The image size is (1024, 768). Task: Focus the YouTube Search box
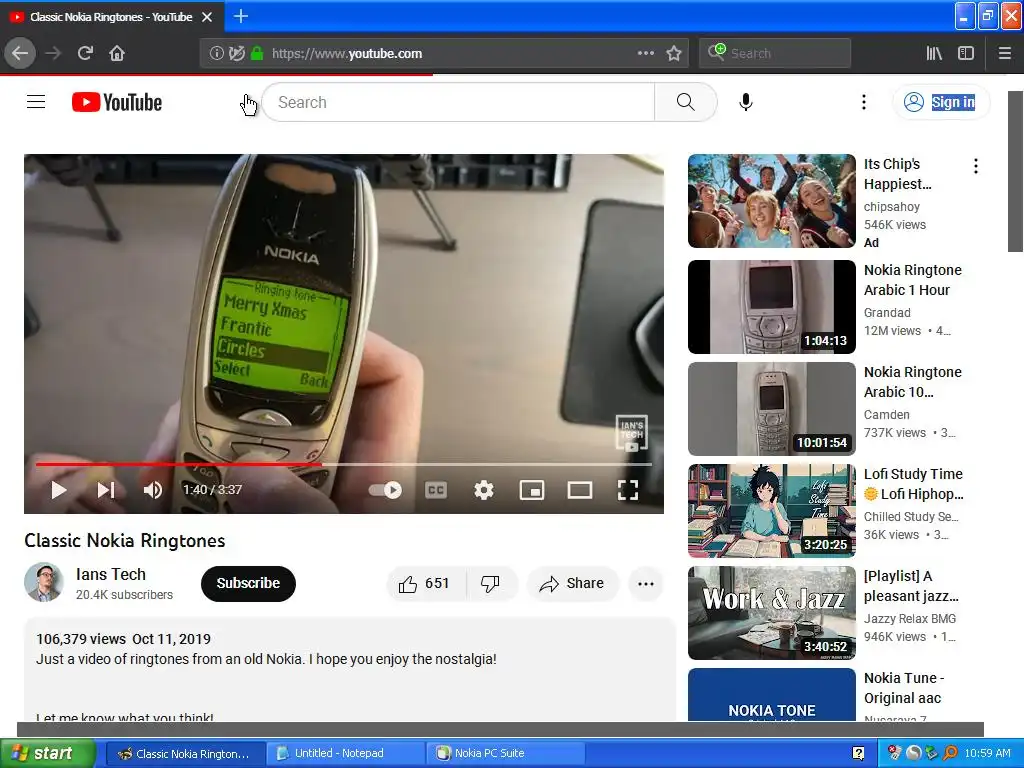[458, 102]
